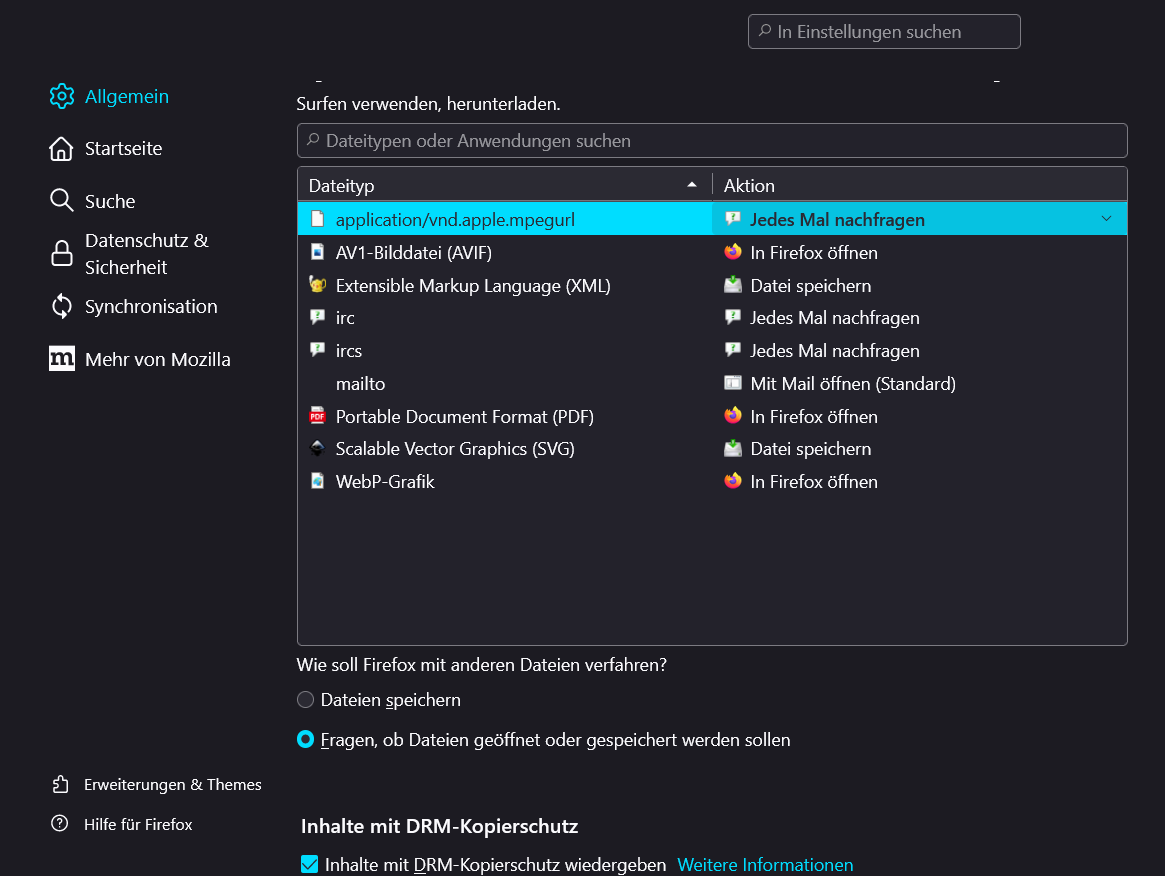1165x876 pixels.
Task: Click Jedes Mal nachfragen for ircs
Action: pyautogui.click(x=835, y=351)
